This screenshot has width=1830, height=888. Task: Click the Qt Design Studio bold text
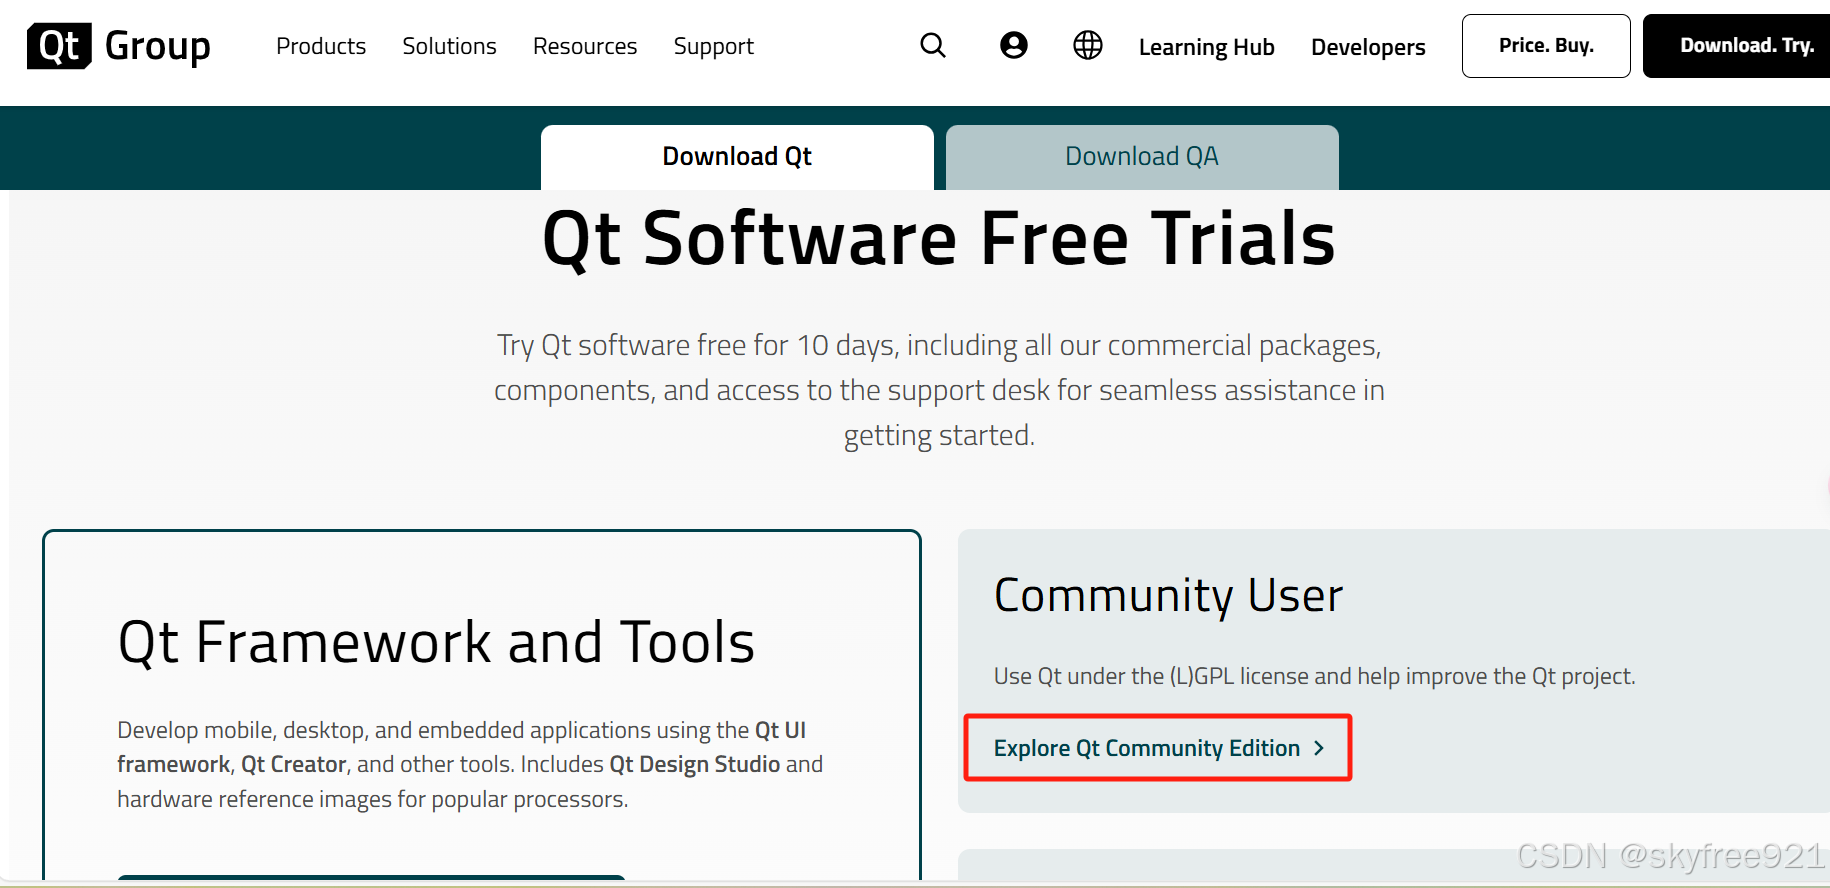pyautogui.click(x=695, y=764)
